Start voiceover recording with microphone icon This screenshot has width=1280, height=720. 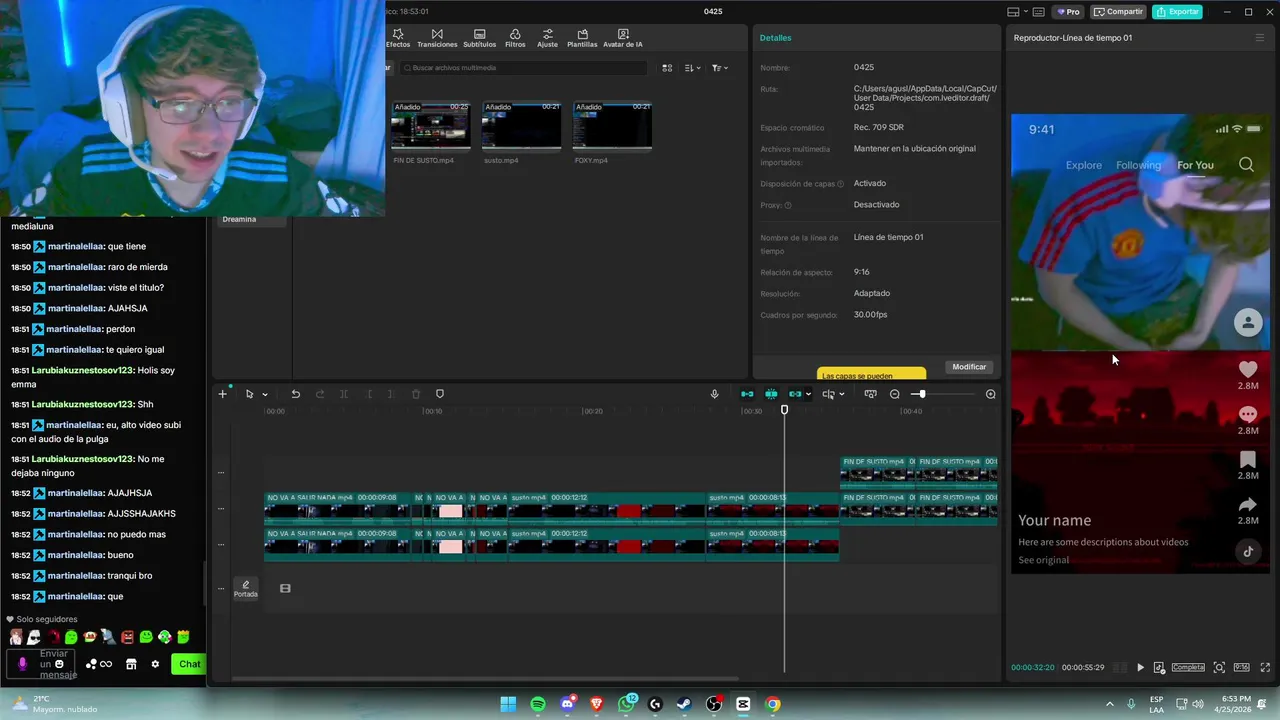[714, 394]
